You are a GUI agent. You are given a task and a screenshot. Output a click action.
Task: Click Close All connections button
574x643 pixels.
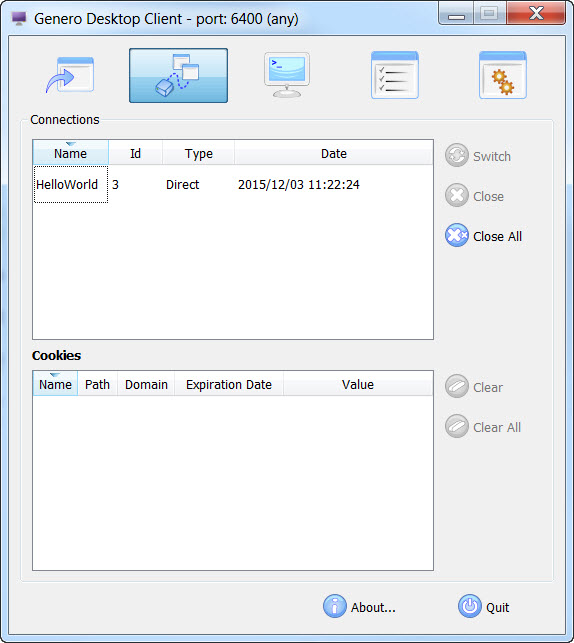pyautogui.click(x=483, y=236)
